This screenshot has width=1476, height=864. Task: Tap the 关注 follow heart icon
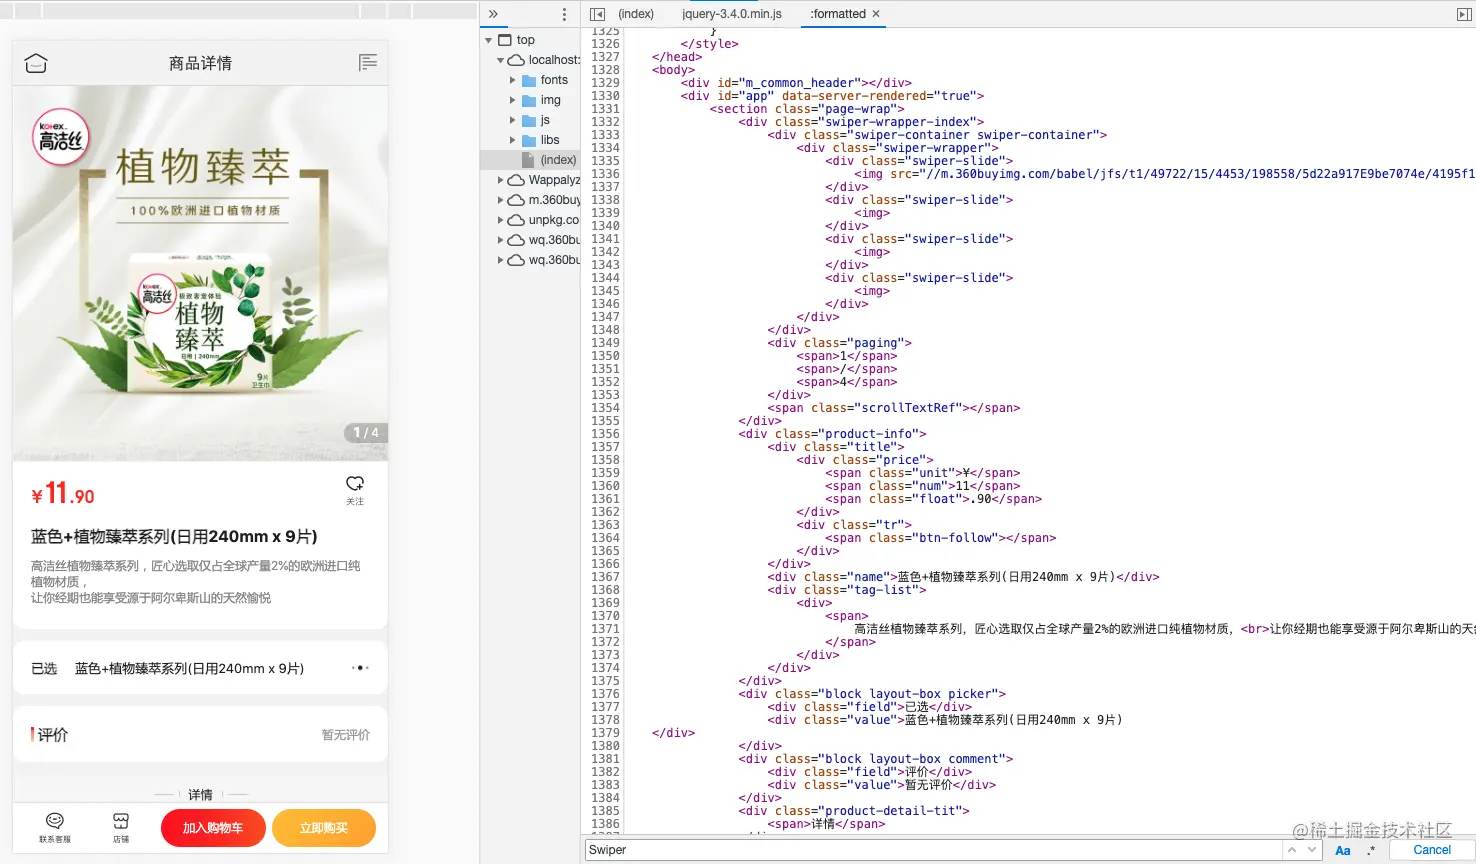[x=355, y=484]
